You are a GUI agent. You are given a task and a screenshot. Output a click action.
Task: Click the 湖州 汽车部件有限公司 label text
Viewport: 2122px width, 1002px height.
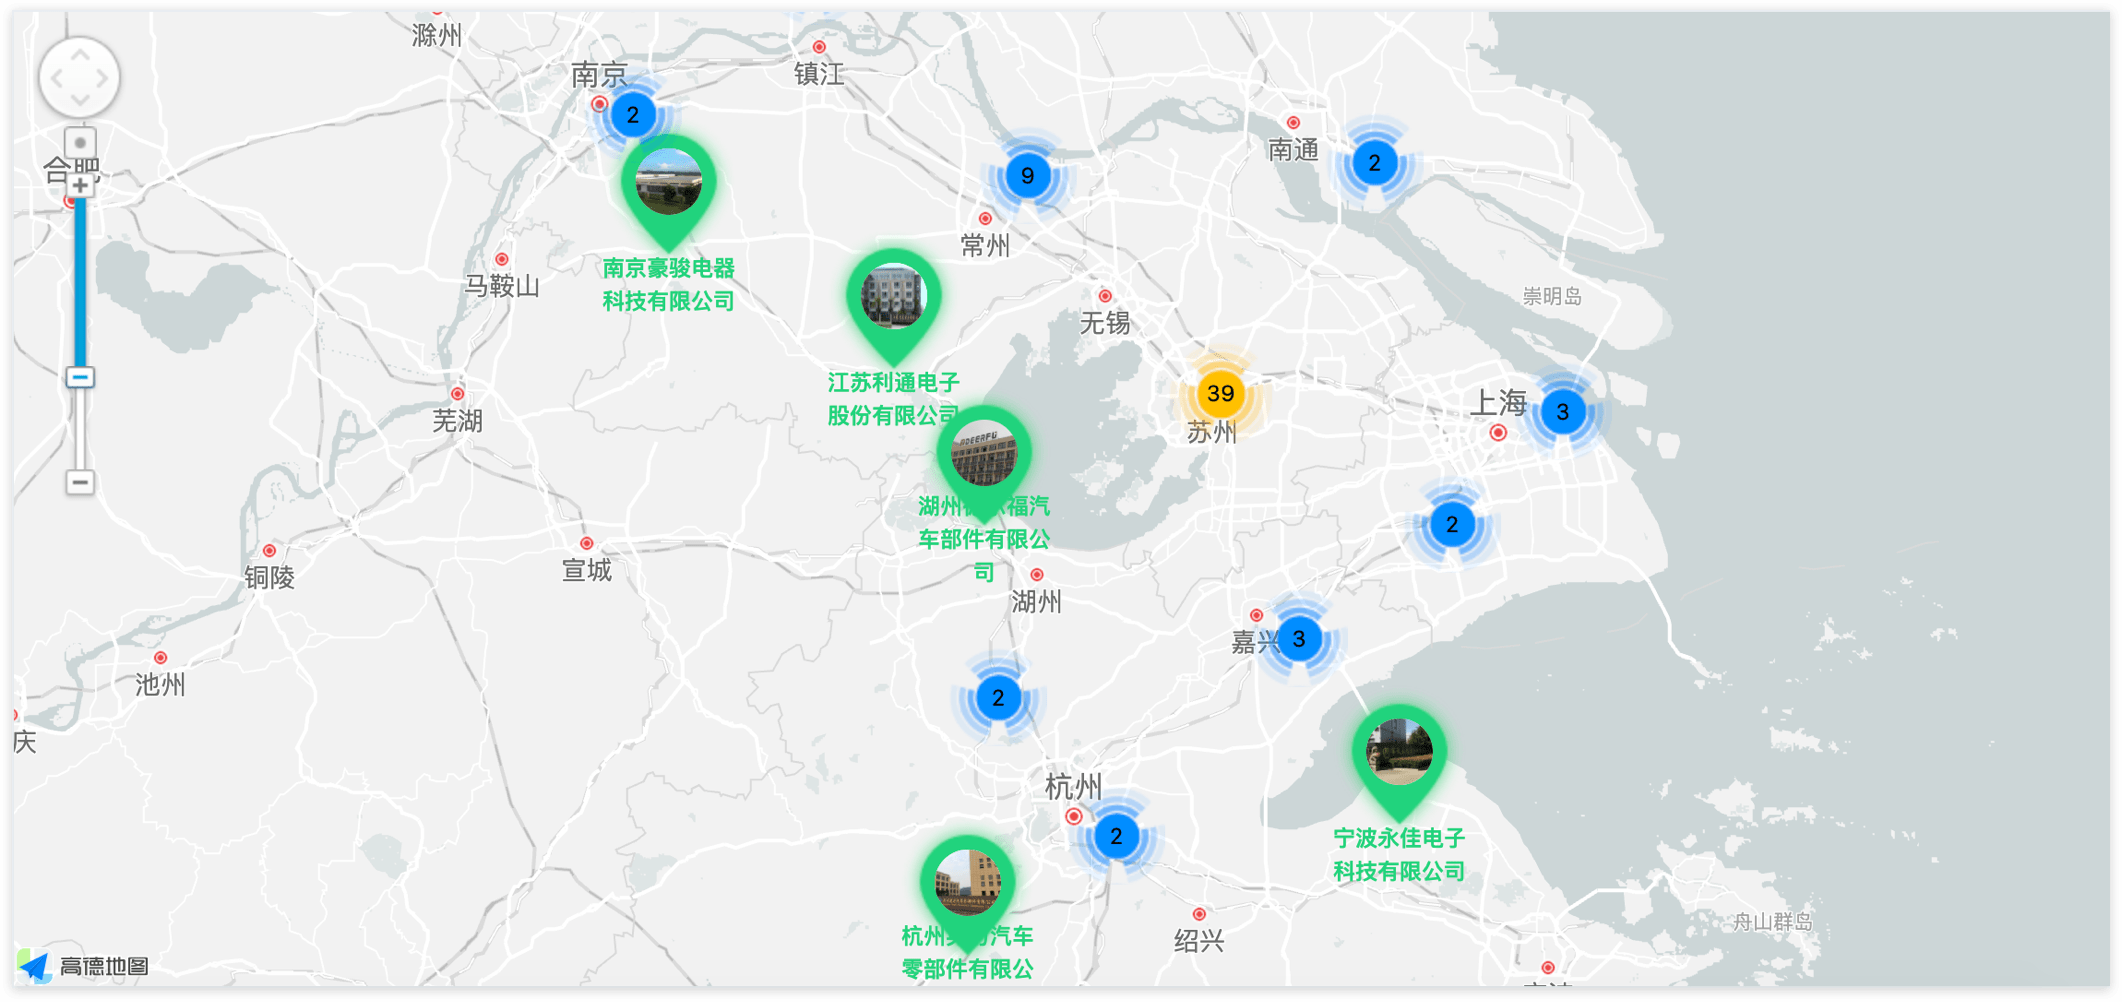point(984,540)
